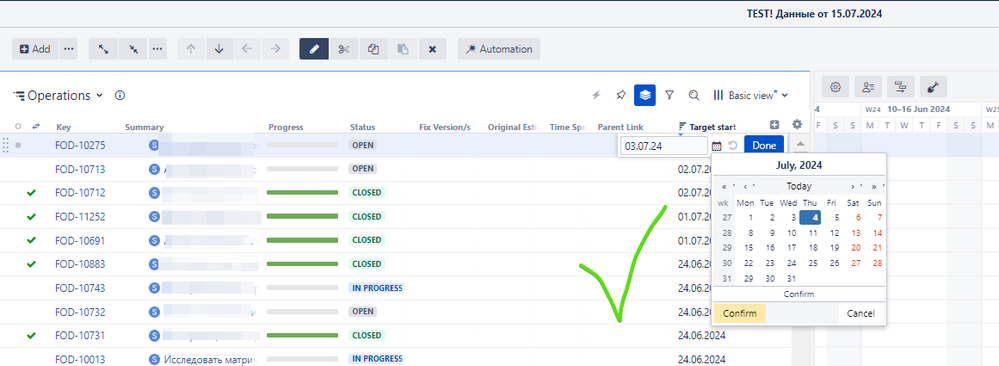Click the Paste clipboard icon
The image size is (999, 366).
[403, 49]
